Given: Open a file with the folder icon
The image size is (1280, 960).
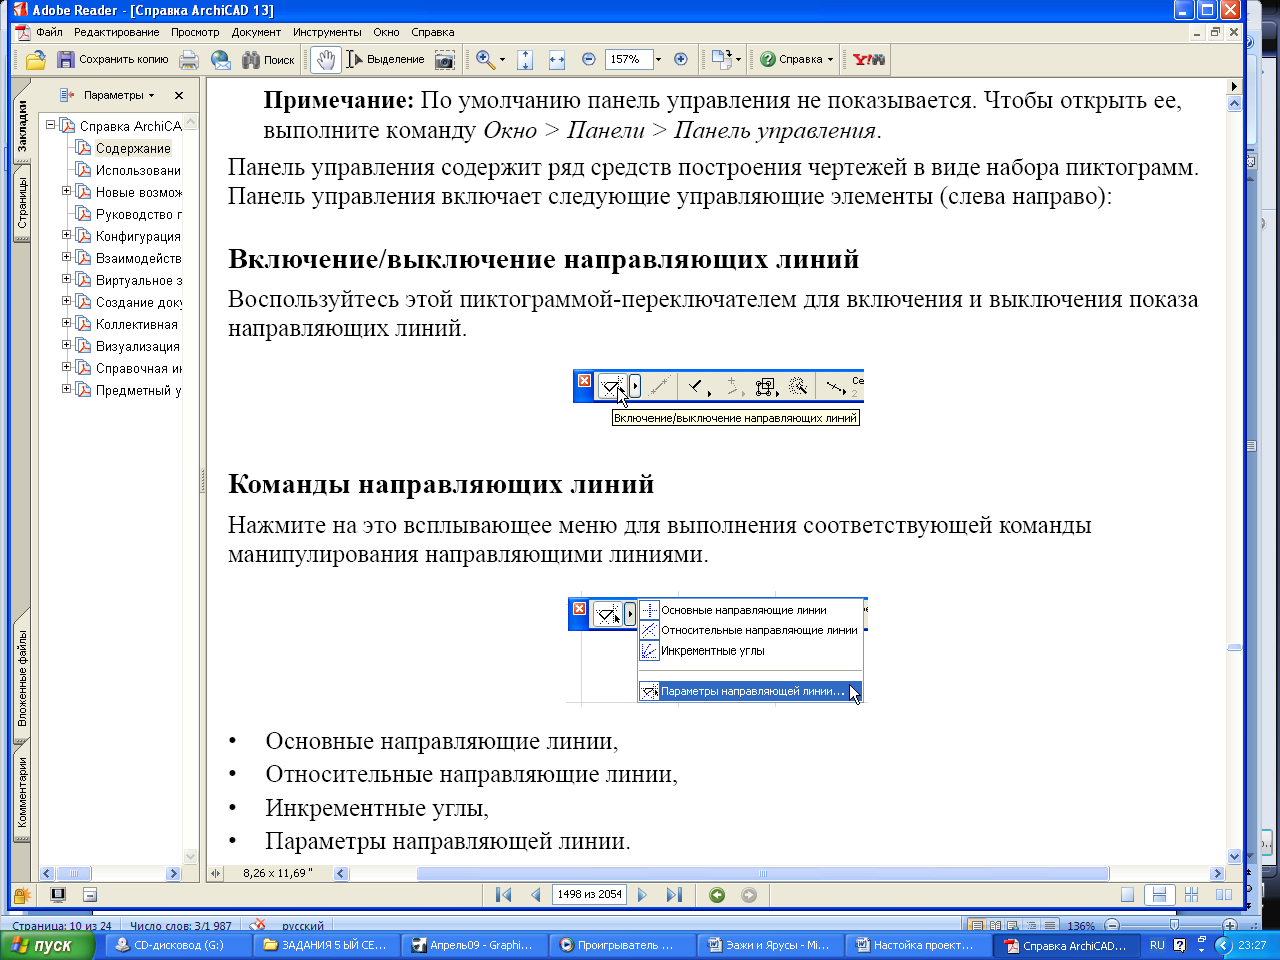Looking at the screenshot, I should pos(35,60).
